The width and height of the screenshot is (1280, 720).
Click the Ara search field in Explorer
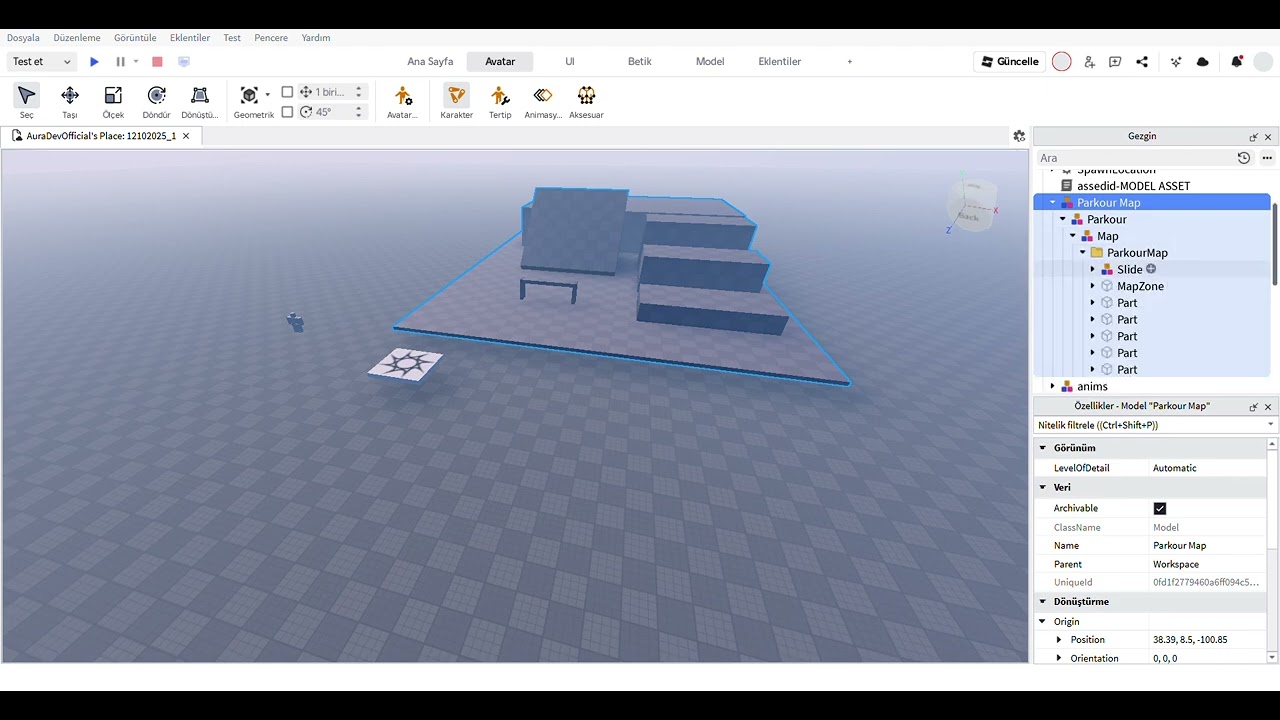pyautogui.click(x=1134, y=158)
